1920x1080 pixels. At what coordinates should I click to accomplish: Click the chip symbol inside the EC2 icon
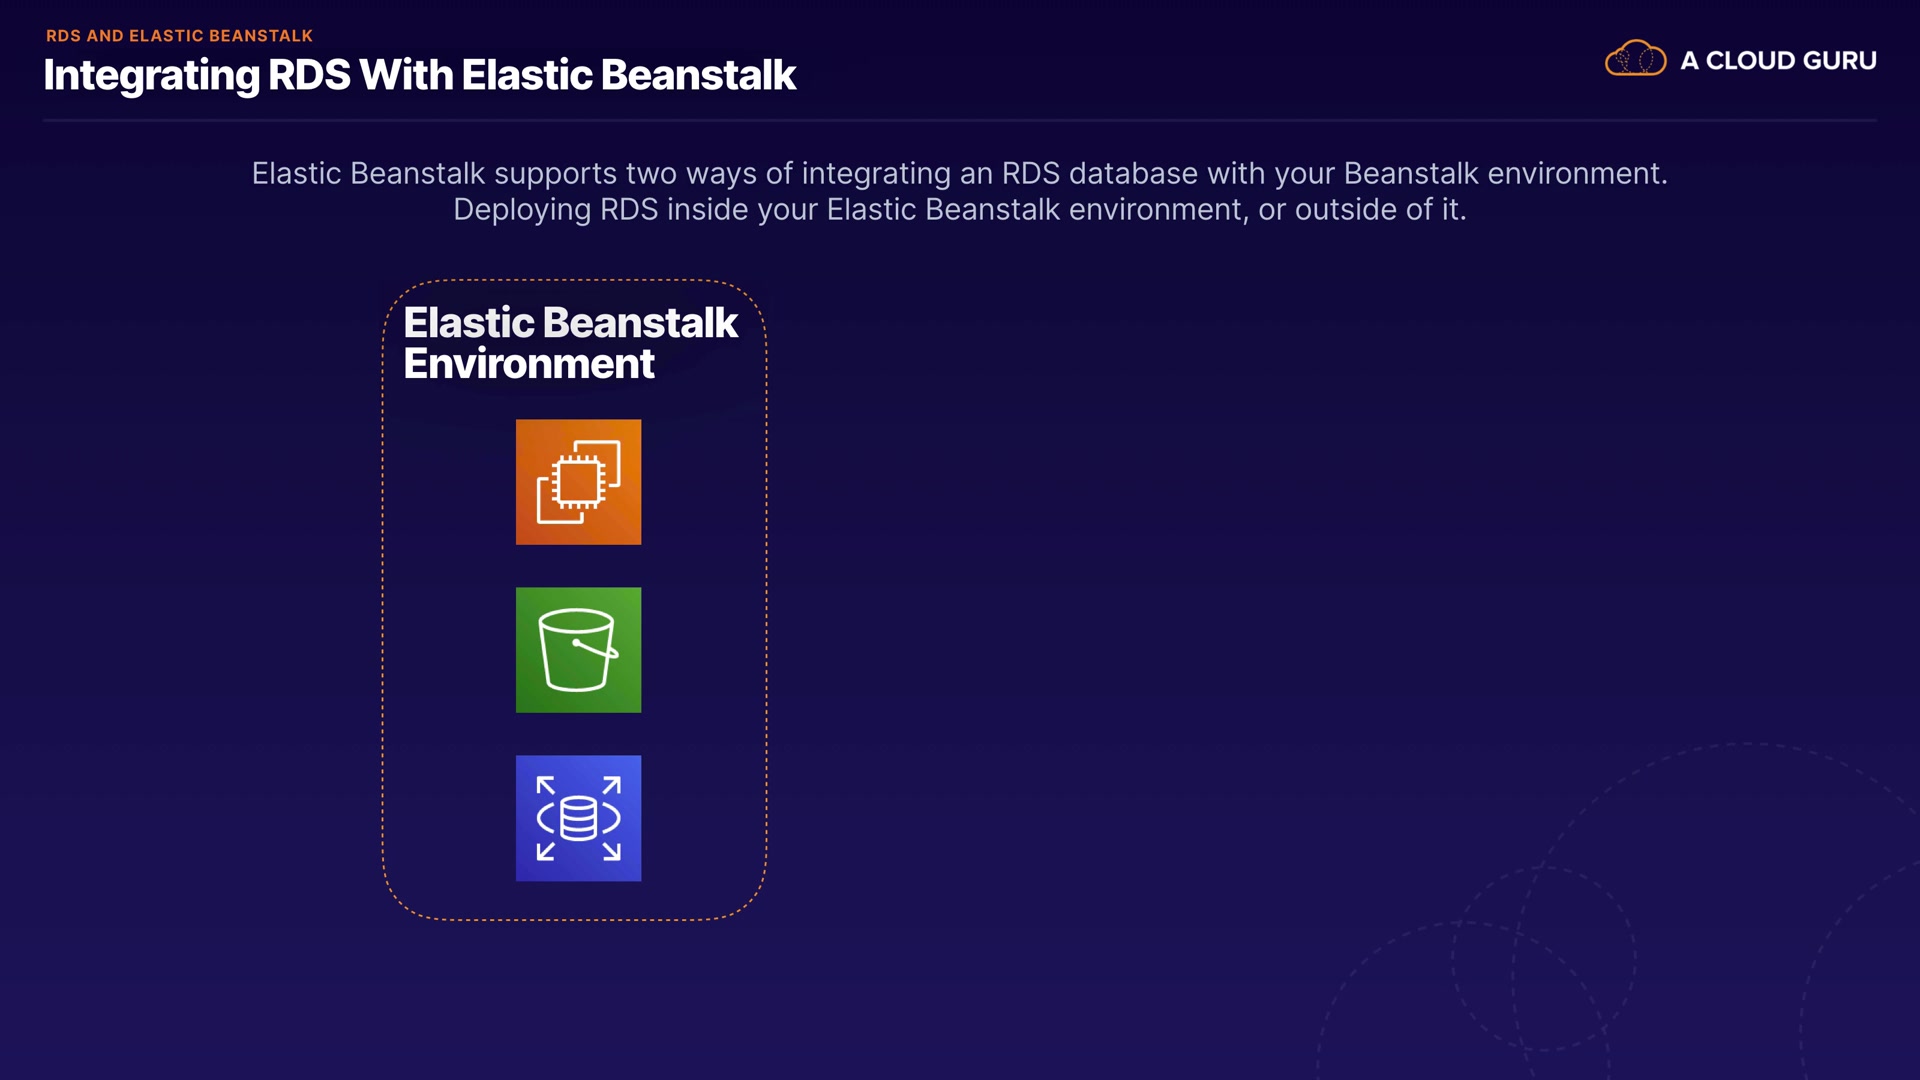577,481
